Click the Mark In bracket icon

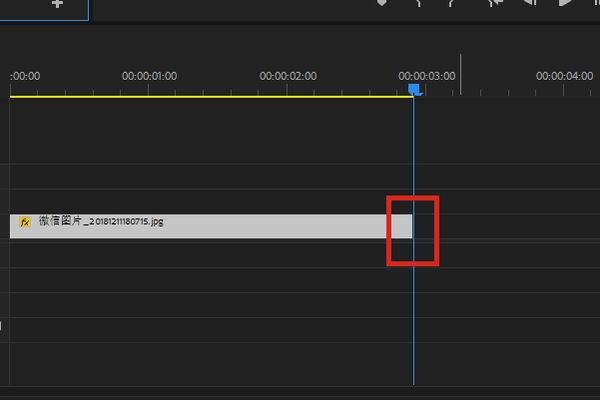tap(419, 3)
